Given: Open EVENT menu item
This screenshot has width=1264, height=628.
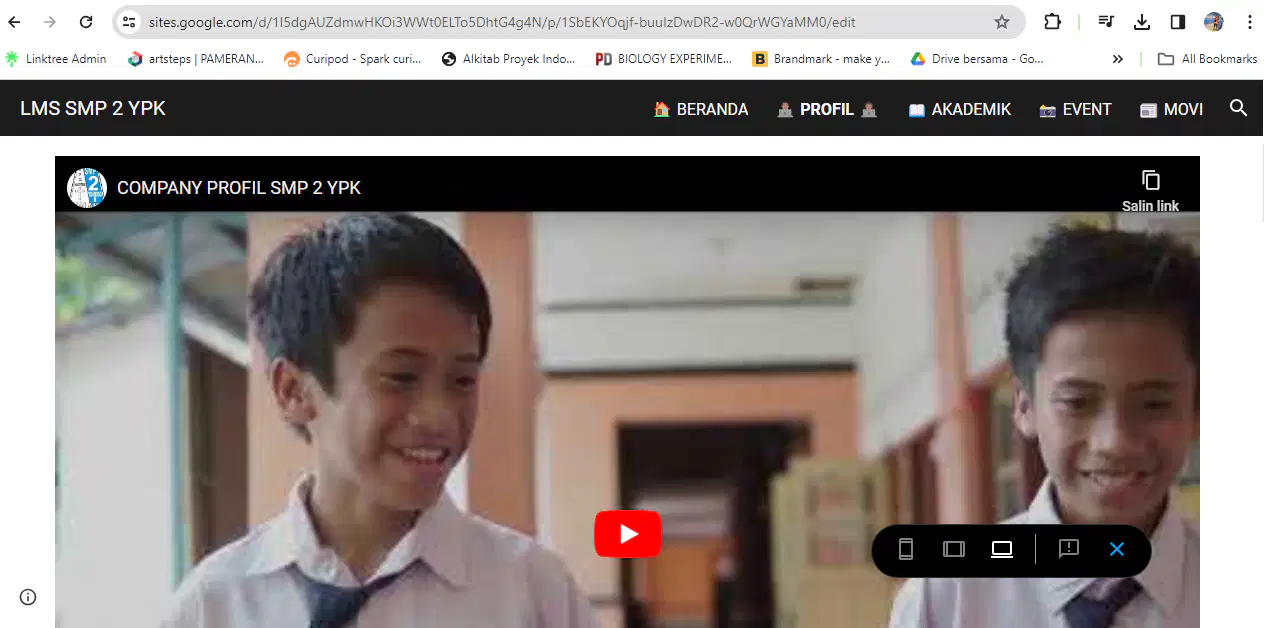Looking at the screenshot, I should click(x=1076, y=109).
